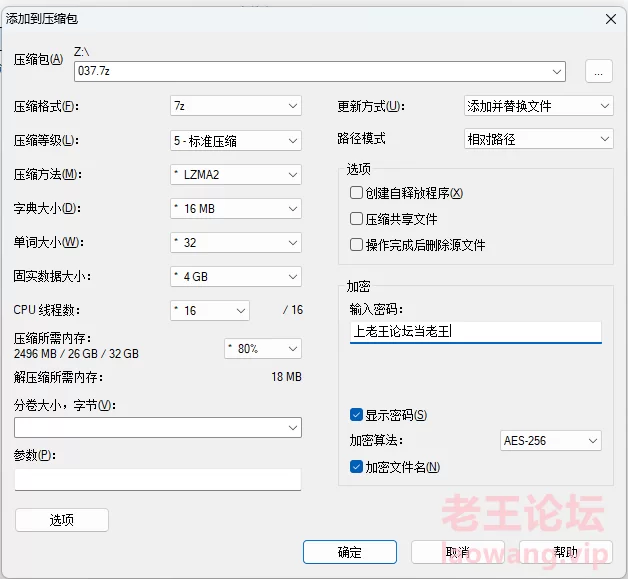Image resolution: width=628 pixels, height=579 pixels.
Task: Expand the 压缩等级 standard compression dropdown
Action: [x=235, y=141]
